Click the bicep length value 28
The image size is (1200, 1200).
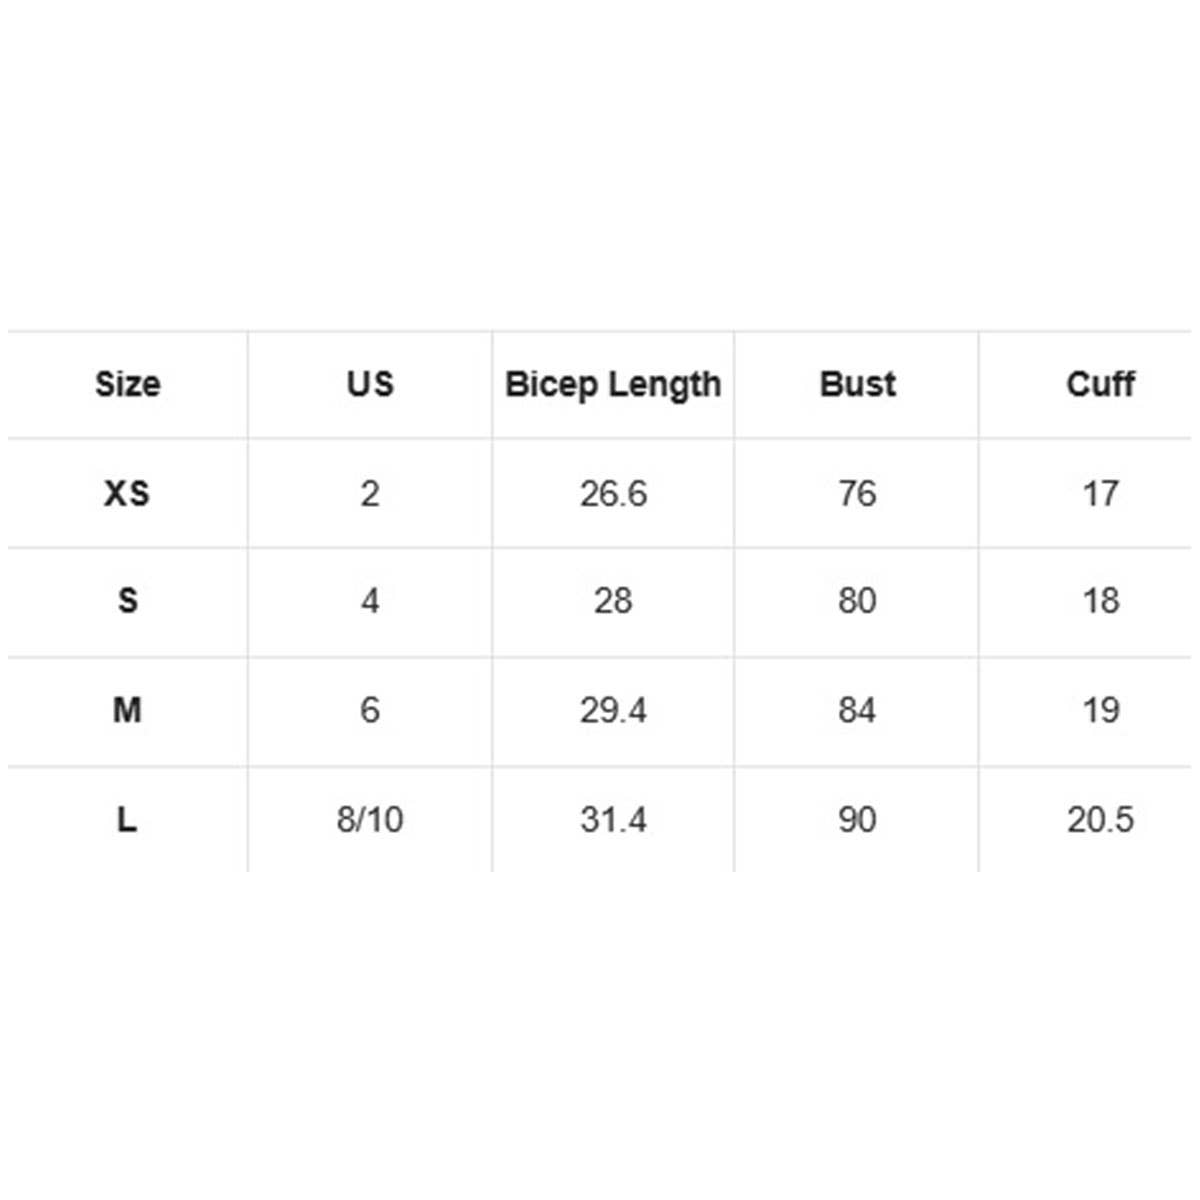coord(613,601)
